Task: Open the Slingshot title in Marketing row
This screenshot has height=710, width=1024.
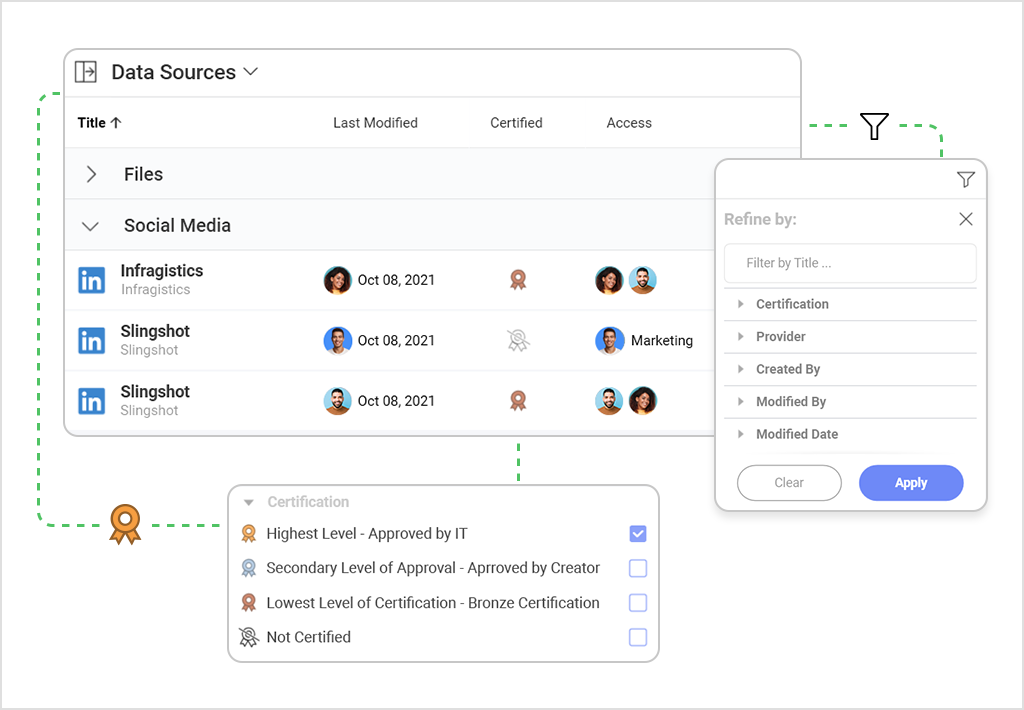Action: click(x=155, y=331)
